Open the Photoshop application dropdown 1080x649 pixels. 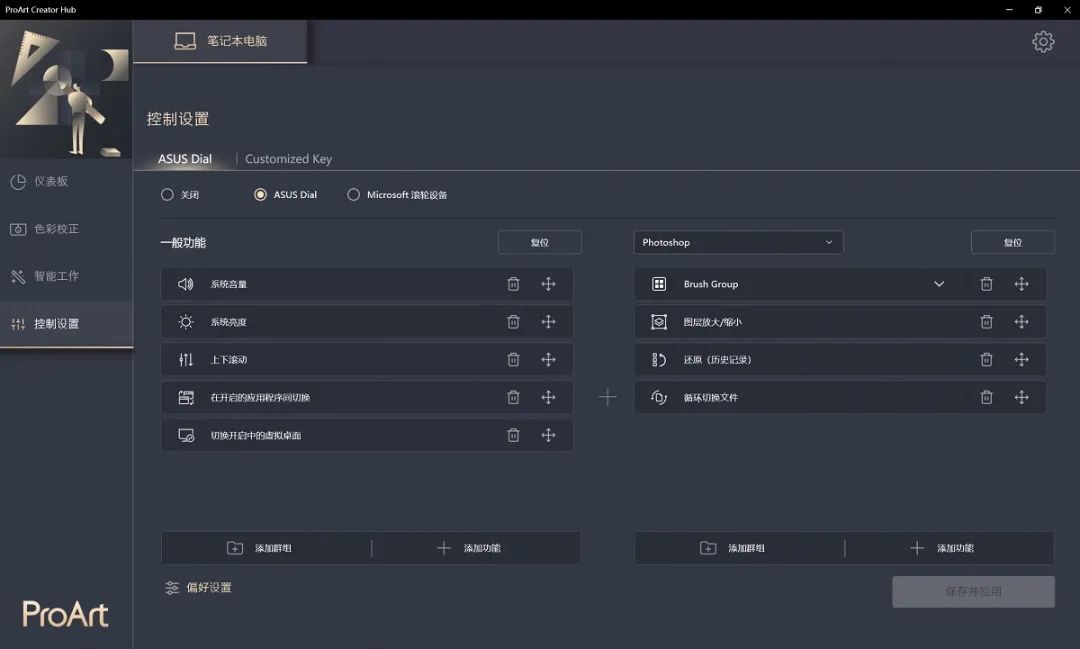(x=738, y=243)
